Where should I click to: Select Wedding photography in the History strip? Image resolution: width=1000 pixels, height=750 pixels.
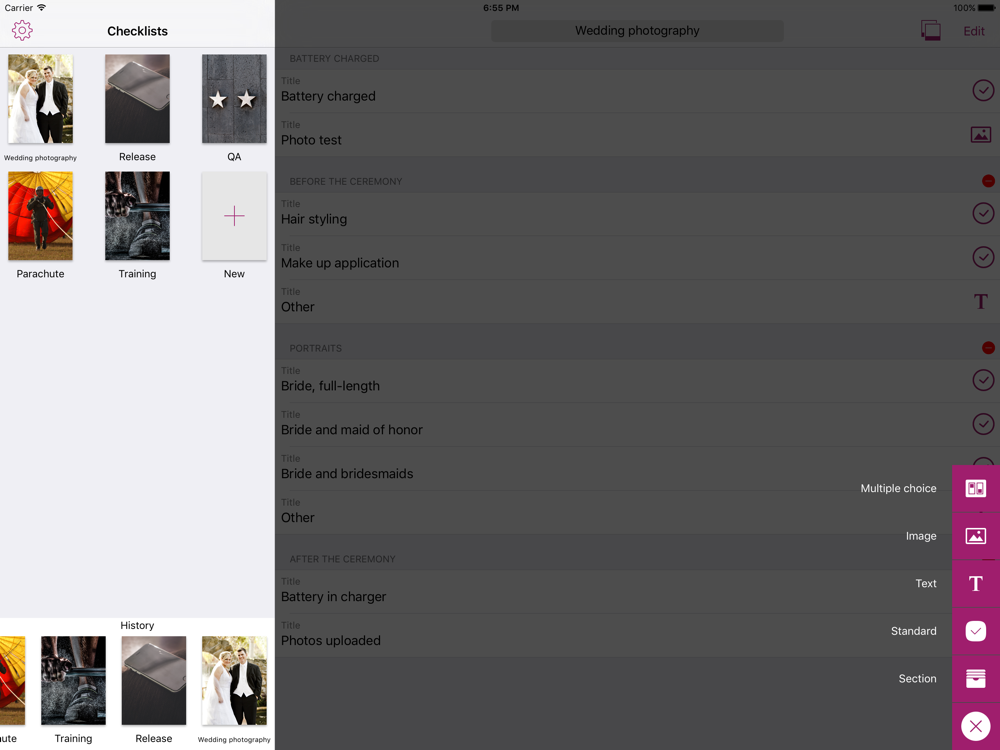pos(234,680)
